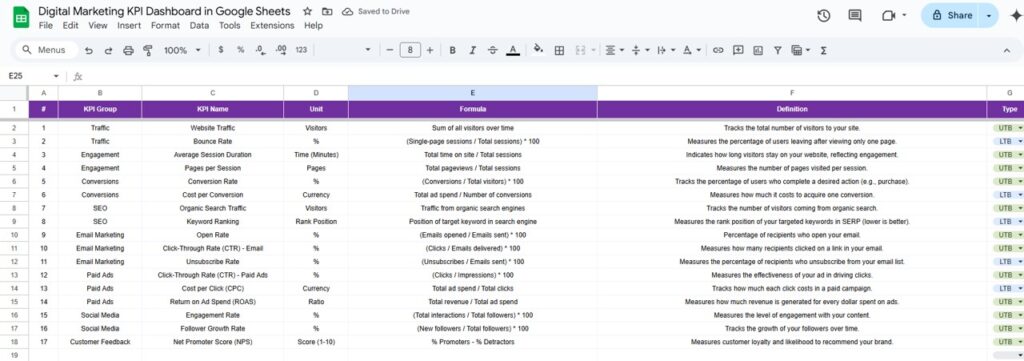Image resolution: width=1024 pixels, height=361 pixels.
Task: Toggle bold formatting
Action: click(452, 50)
